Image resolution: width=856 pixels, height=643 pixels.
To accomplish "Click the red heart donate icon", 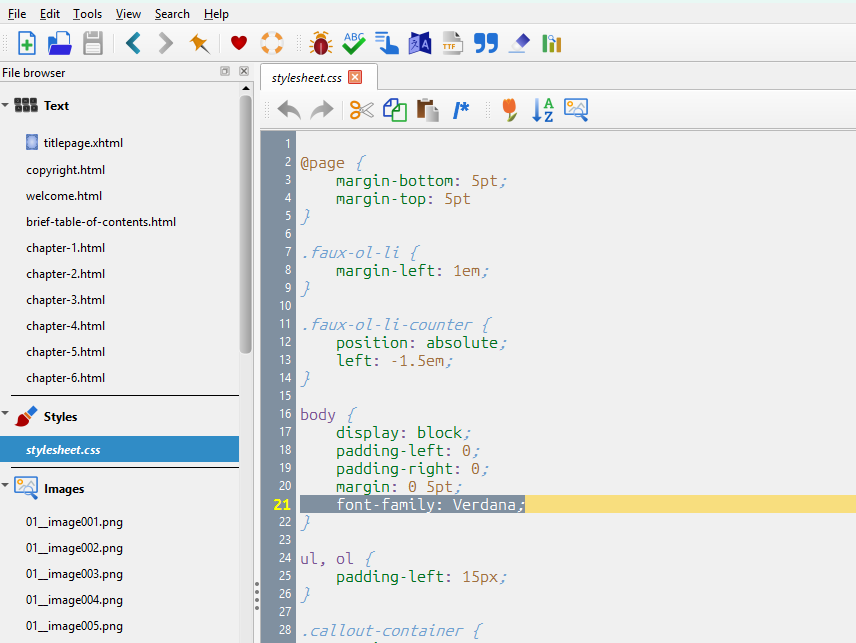I will pyautogui.click(x=239, y=43).
